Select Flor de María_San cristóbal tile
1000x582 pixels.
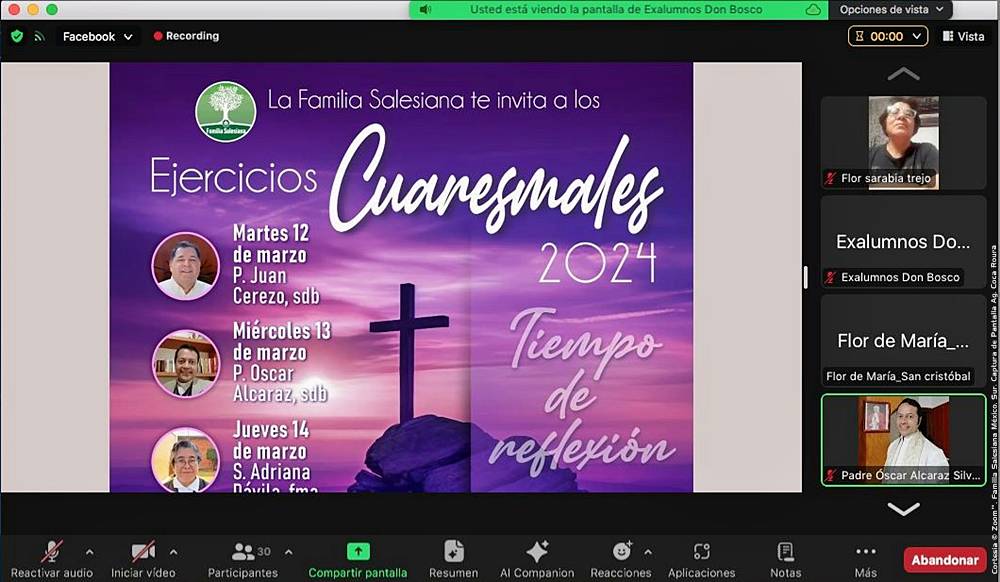[x=903, y=340]
